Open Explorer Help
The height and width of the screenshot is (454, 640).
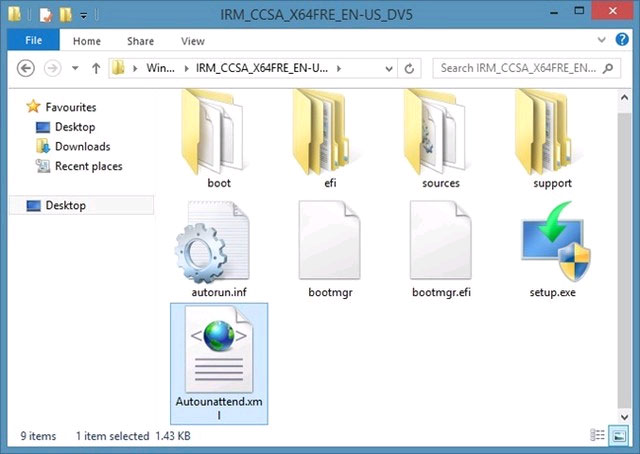pos(622,40)
